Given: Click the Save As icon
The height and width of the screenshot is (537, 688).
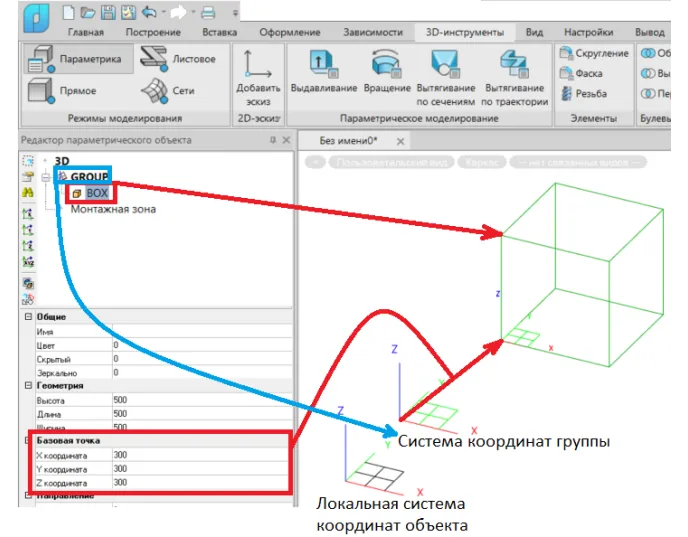Looking at the screenshot, I should (x=128, y=13).
